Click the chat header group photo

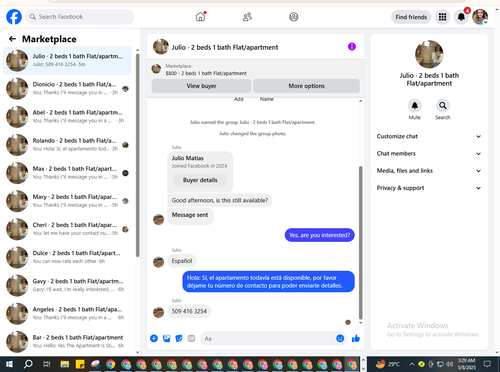coord(161,47)
